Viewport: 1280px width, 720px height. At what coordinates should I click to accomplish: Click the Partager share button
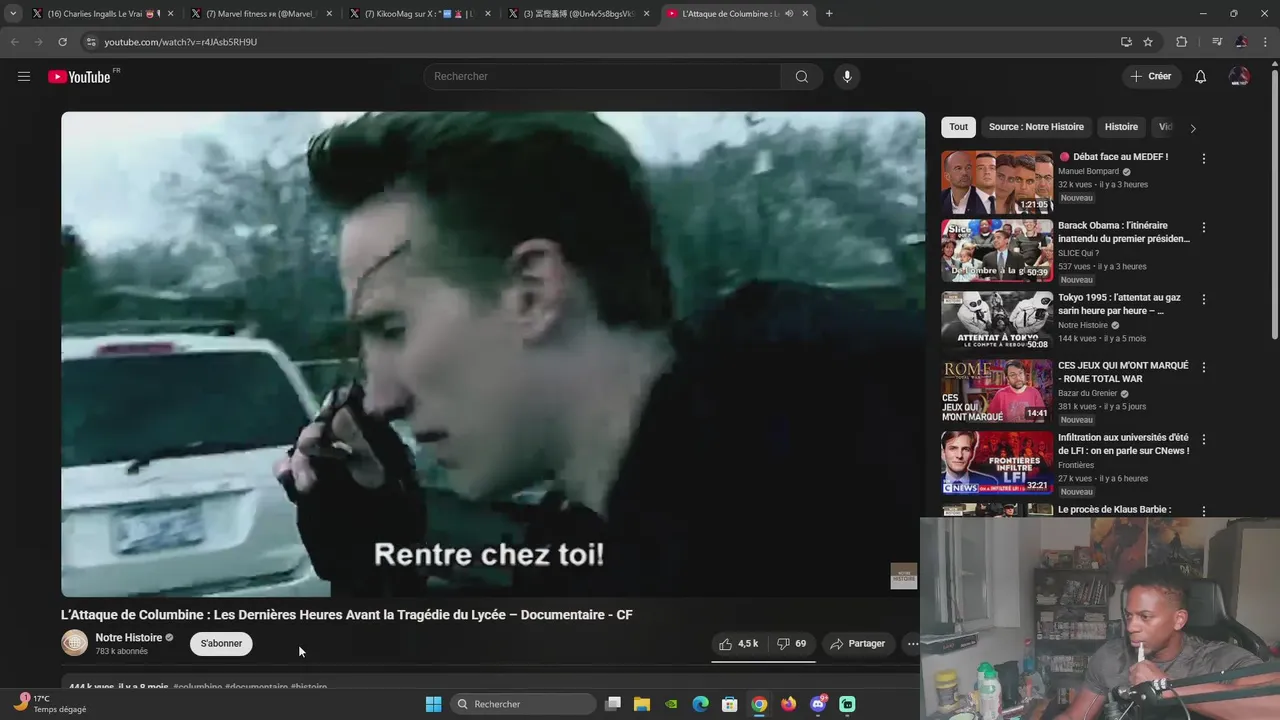pyautogui.click(x=857, y=644)
